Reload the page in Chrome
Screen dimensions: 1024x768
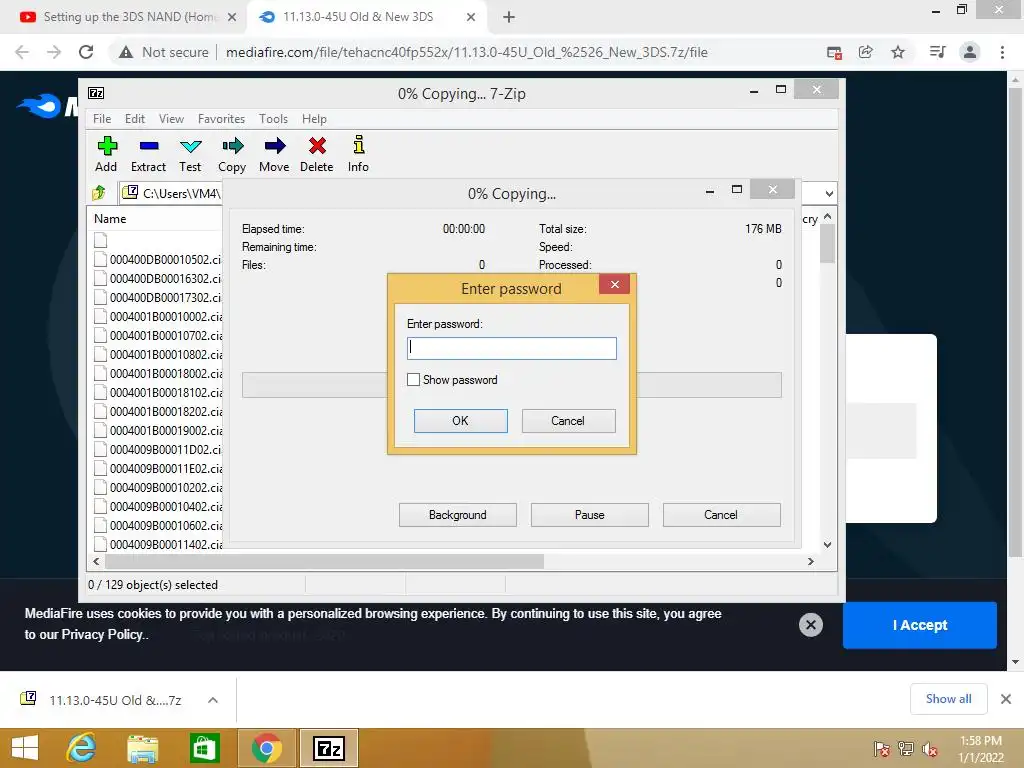86,52
